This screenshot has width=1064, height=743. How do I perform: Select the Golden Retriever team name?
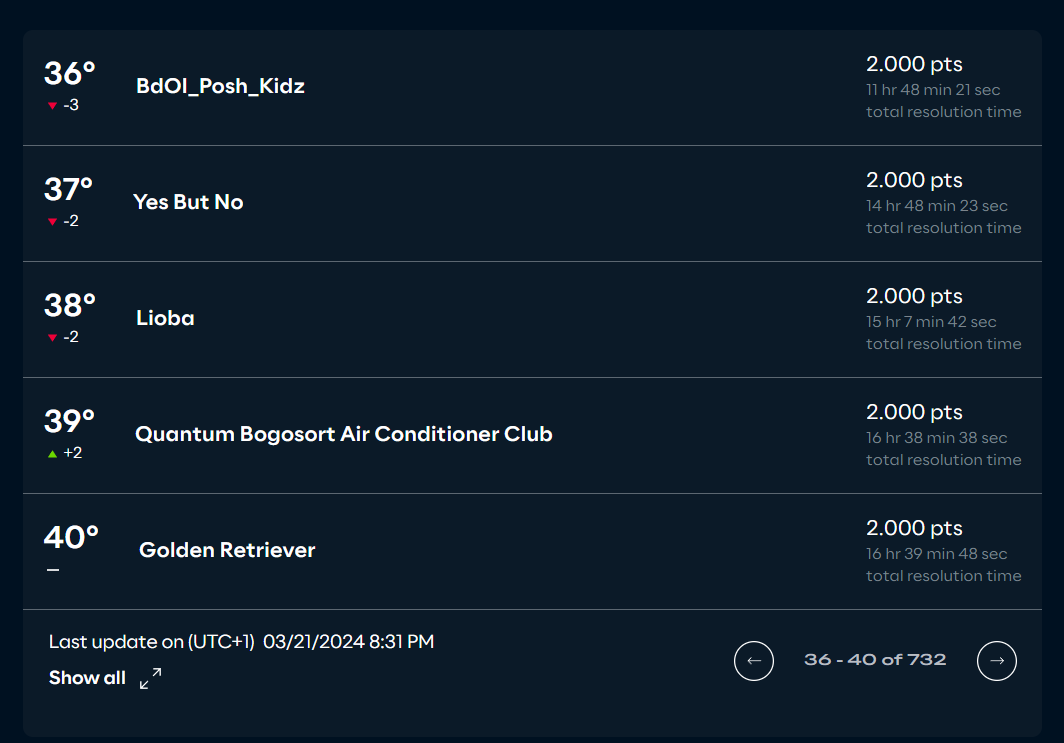[x=227, y=550]
